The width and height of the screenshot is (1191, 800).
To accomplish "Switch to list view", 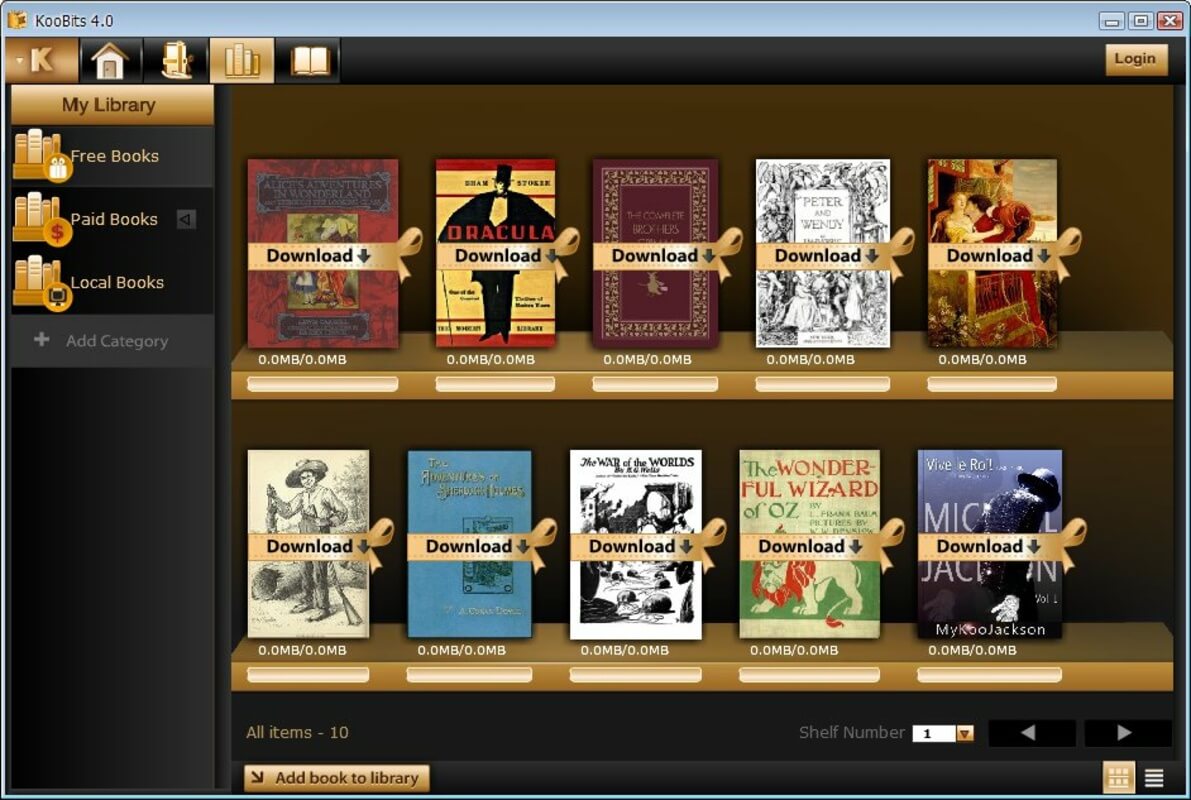I will click(x=1153, y=777).
